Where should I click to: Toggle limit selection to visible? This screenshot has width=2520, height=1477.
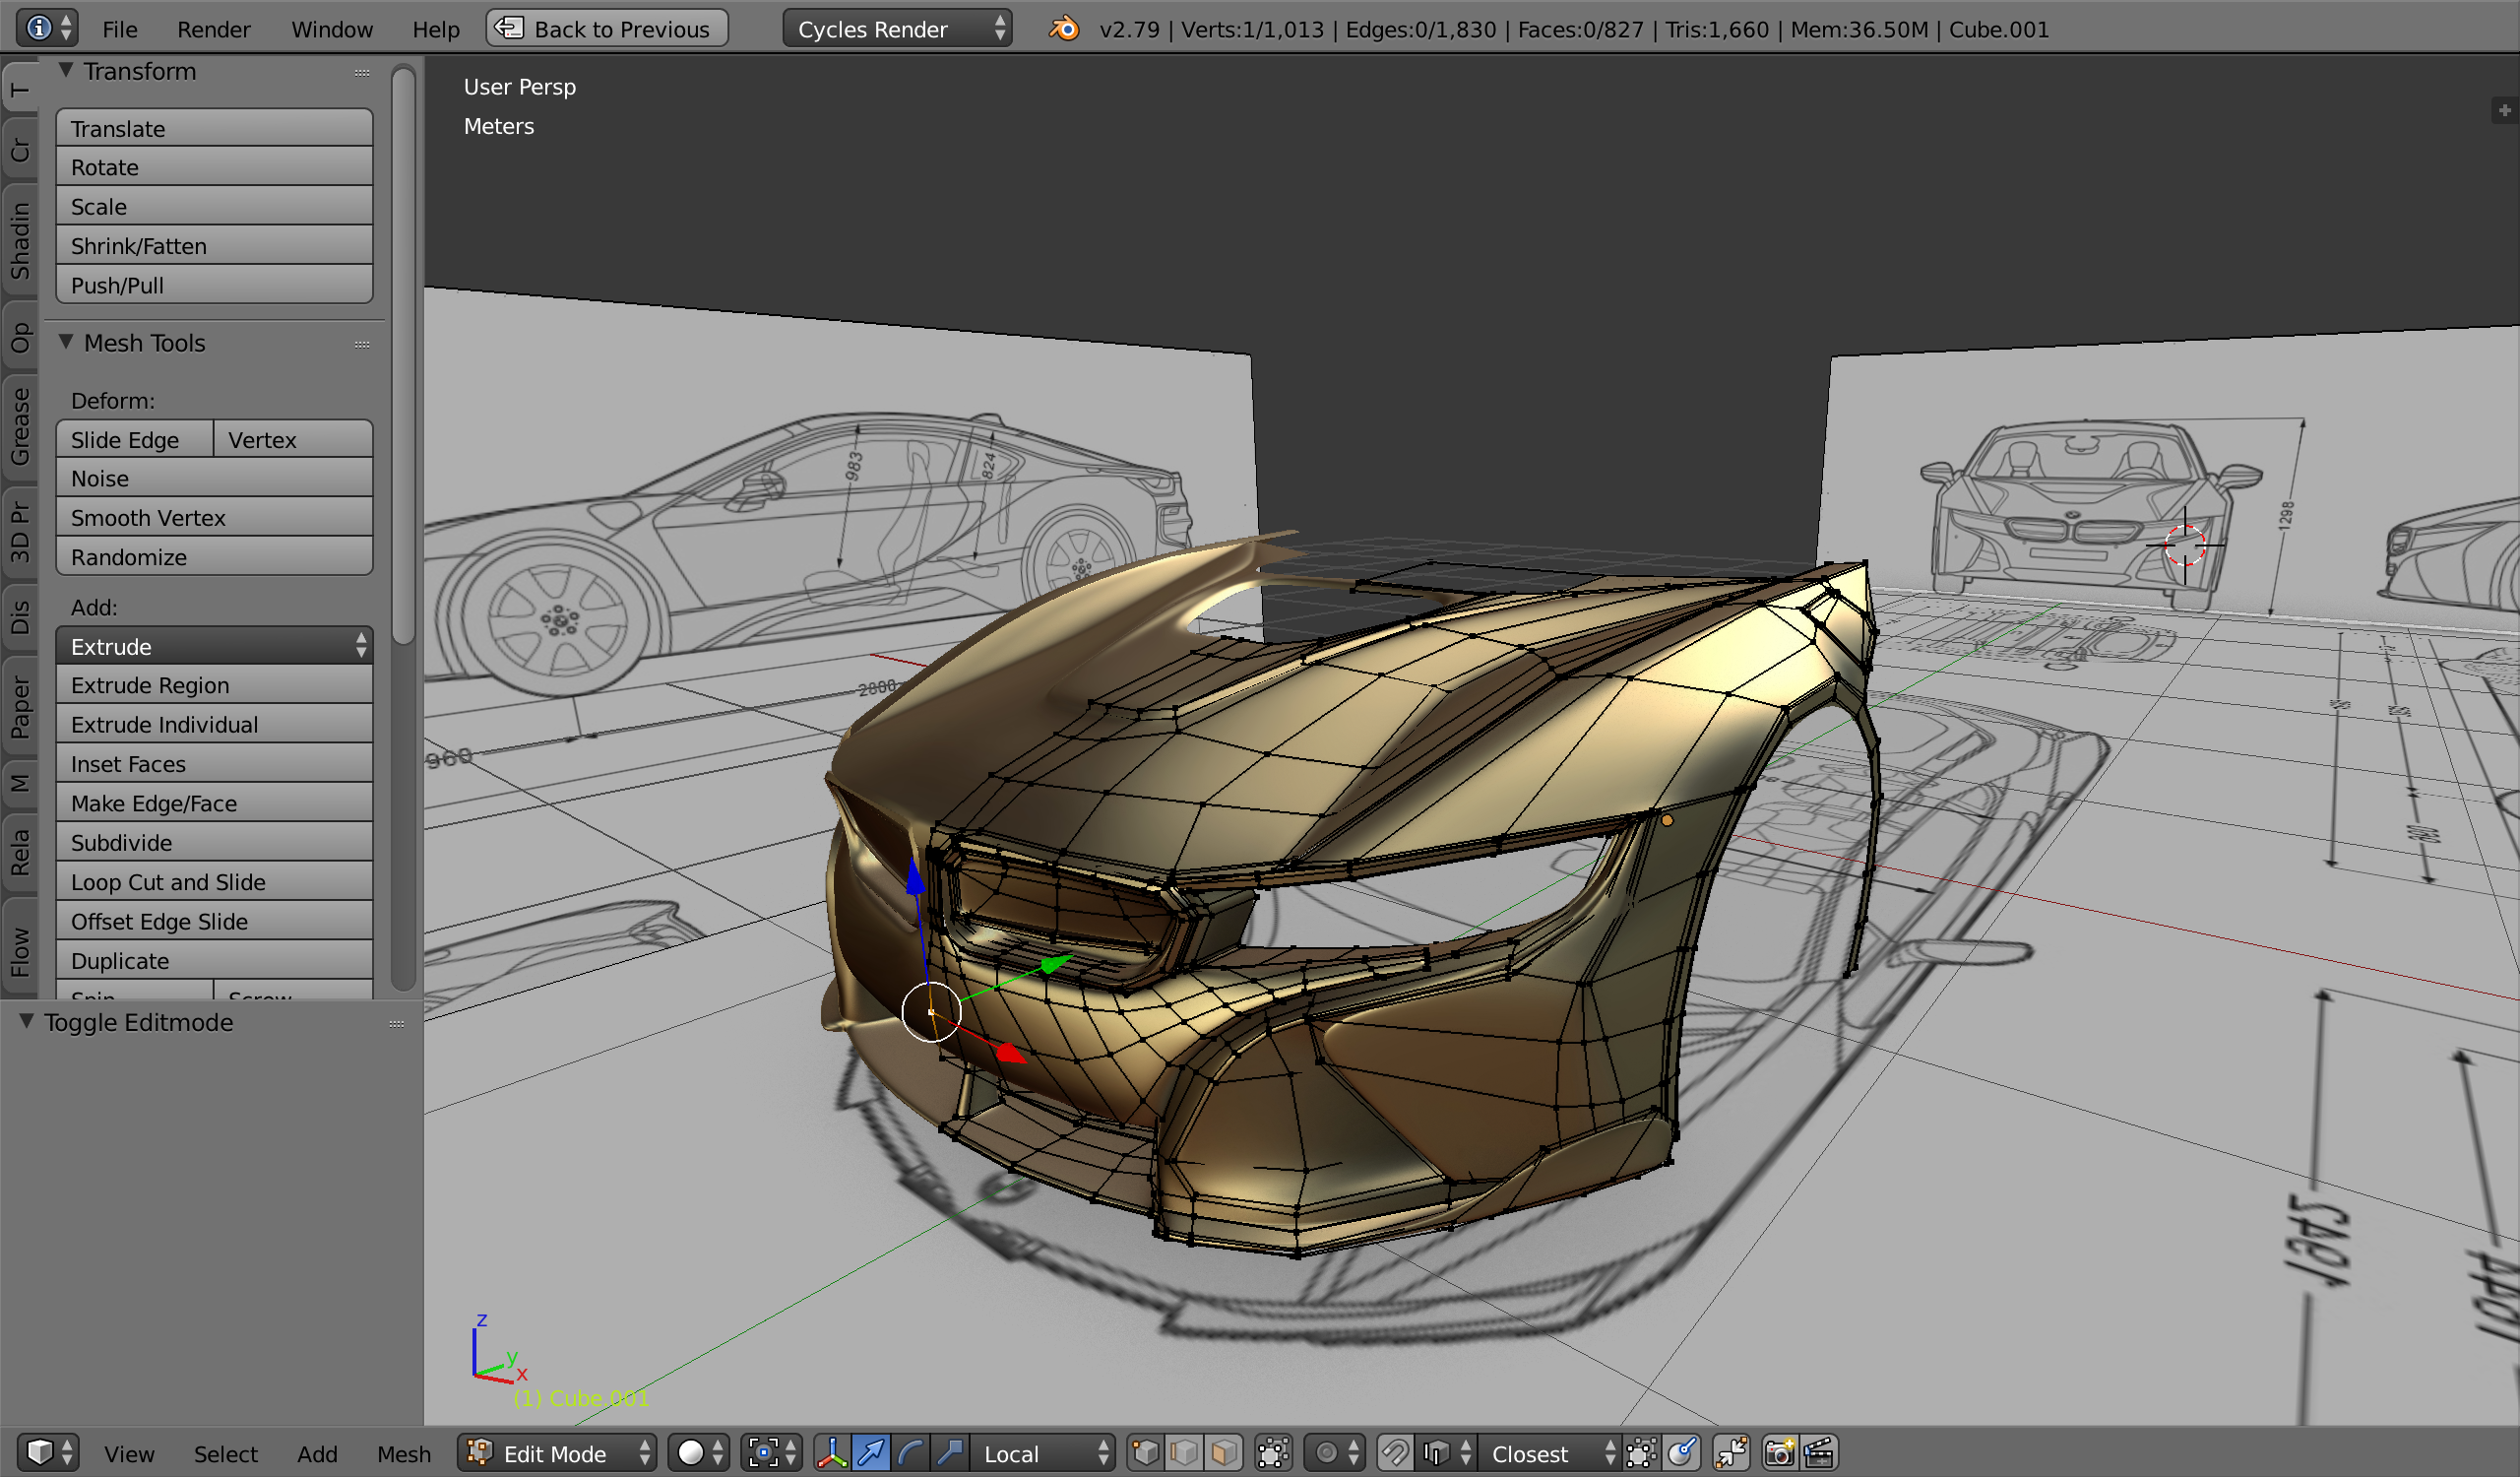(x=1273, y=1453)
